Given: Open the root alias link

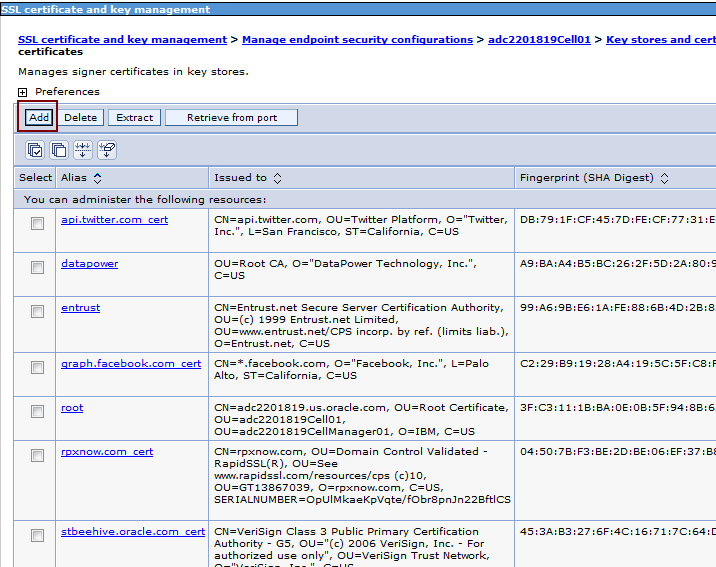Looking at the screenshot, I should (72, 408).
